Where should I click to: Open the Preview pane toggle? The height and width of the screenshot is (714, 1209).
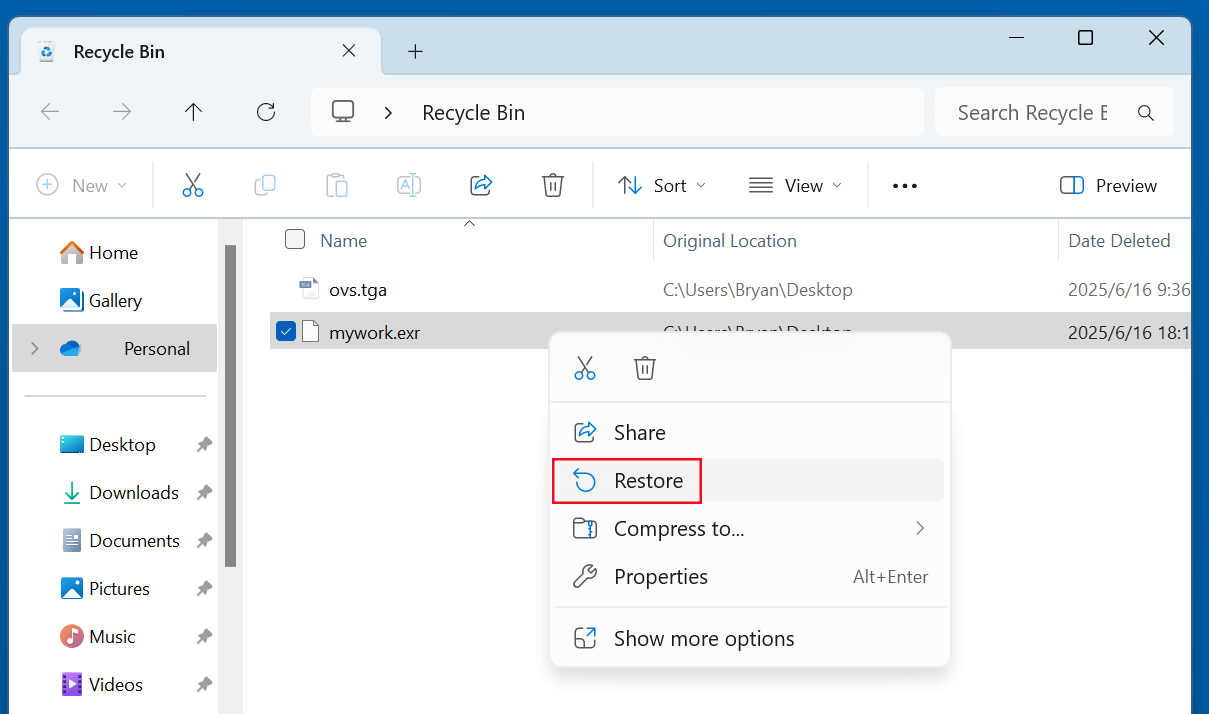pyautogui.click(x=1107, y=185)
